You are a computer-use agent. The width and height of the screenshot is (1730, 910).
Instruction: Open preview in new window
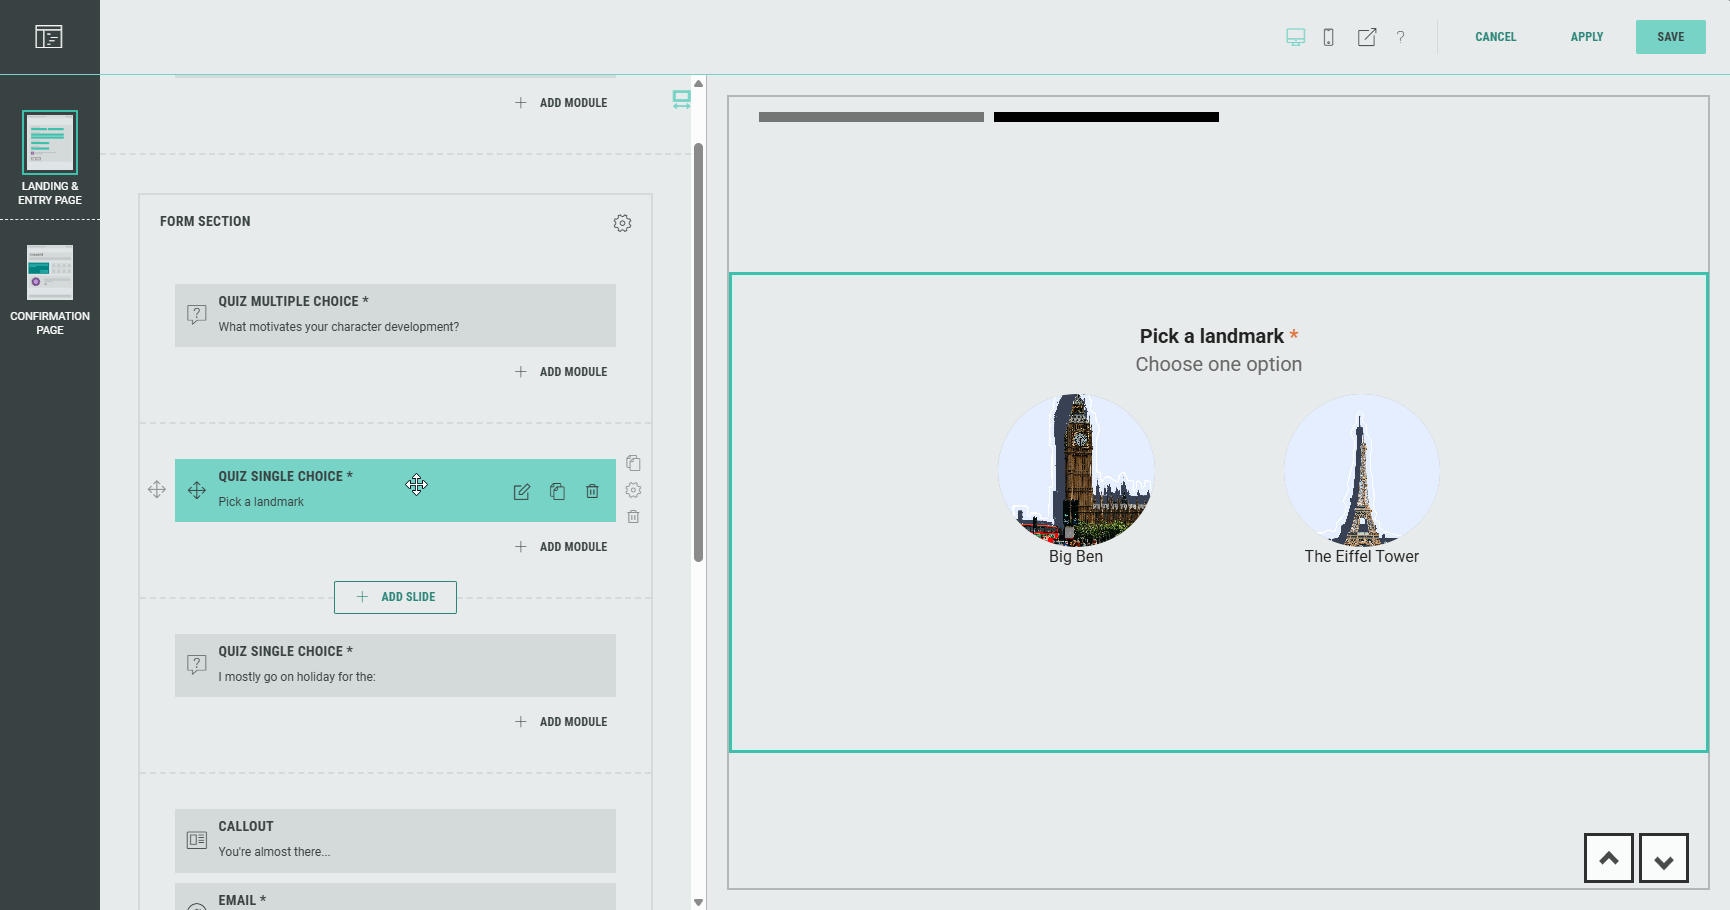click(x=1366, y=37)
